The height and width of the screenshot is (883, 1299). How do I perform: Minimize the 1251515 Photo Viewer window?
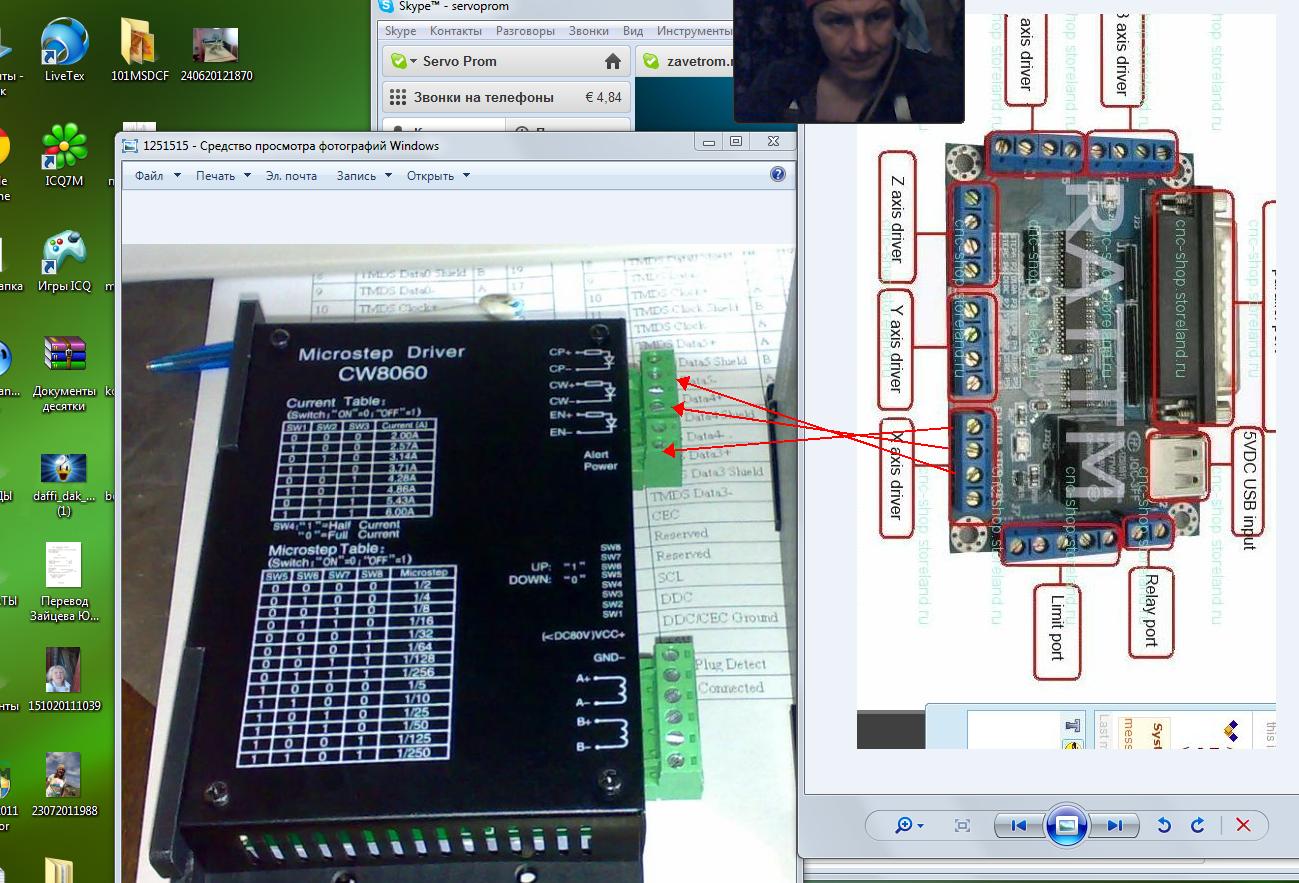pyautogui.click(x=709, y=142)
